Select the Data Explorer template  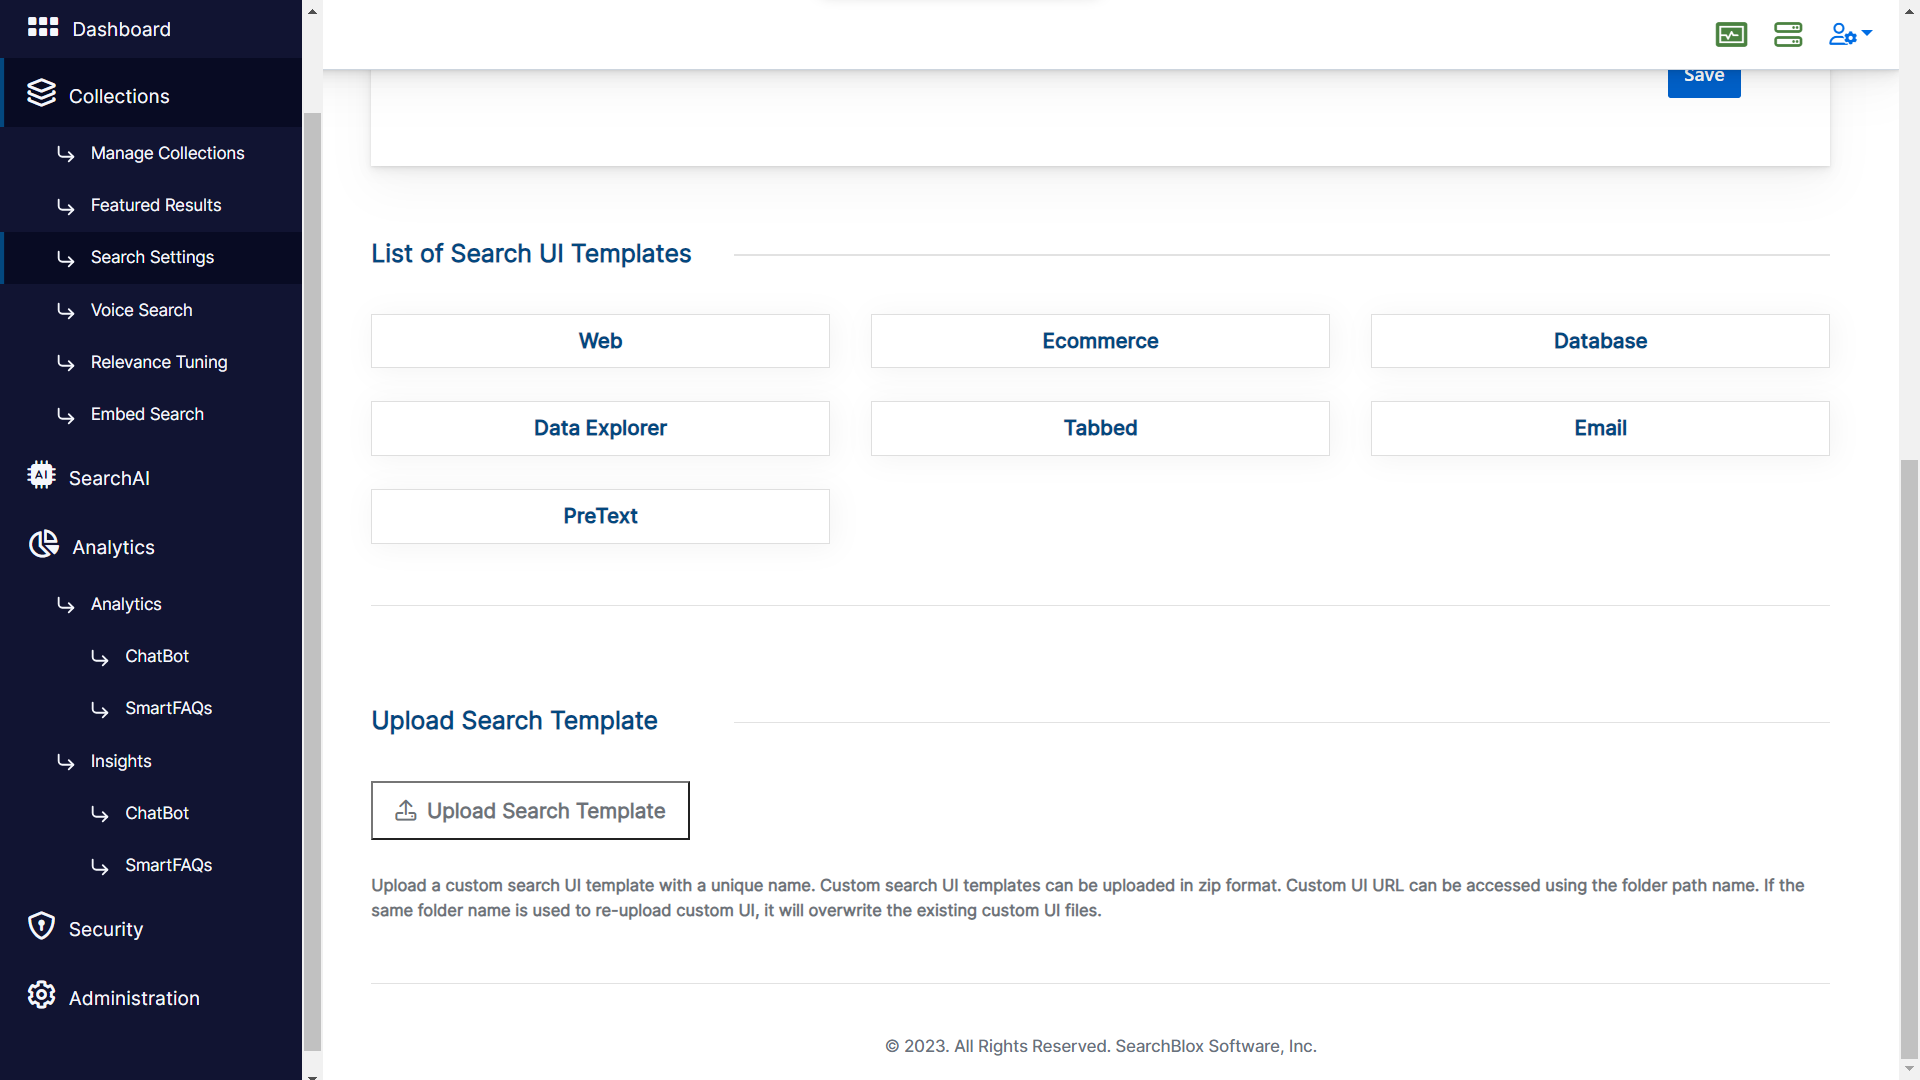[600, 428]
